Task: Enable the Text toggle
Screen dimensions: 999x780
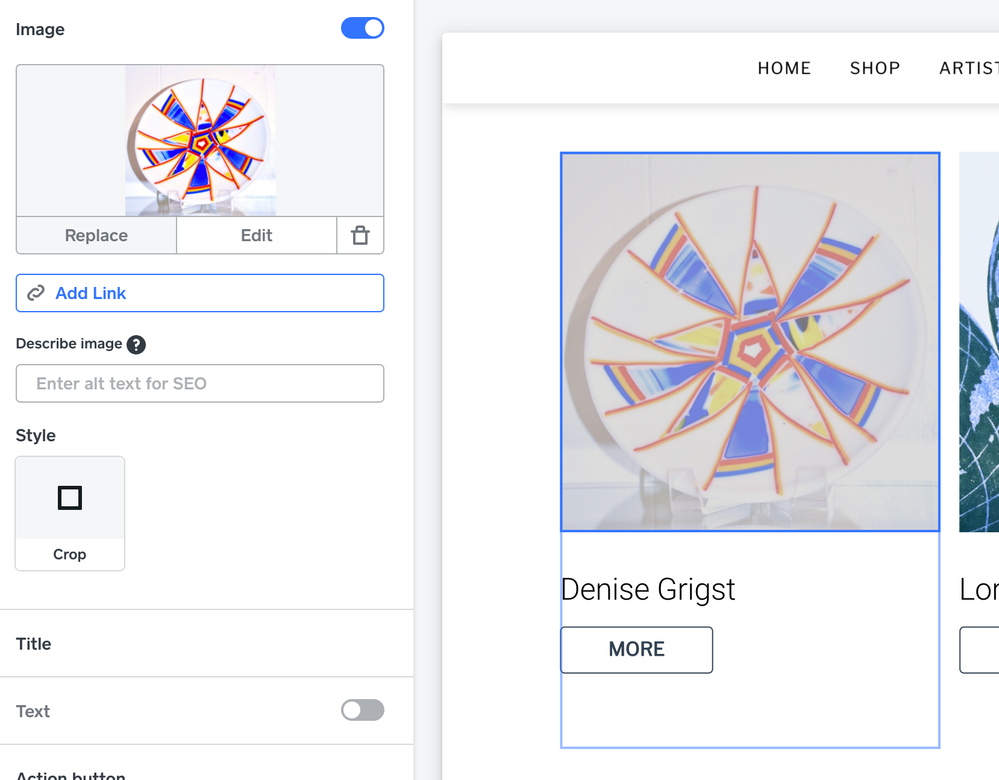Action: 362,710
